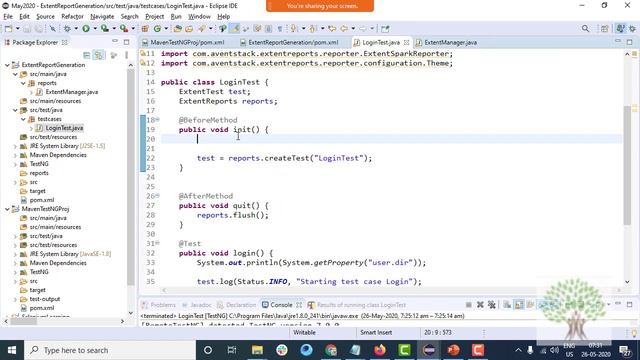Viewport: 640px width, 360px height.
Task: Collapse the ExtentReportGeneration project
Action: 7,65
